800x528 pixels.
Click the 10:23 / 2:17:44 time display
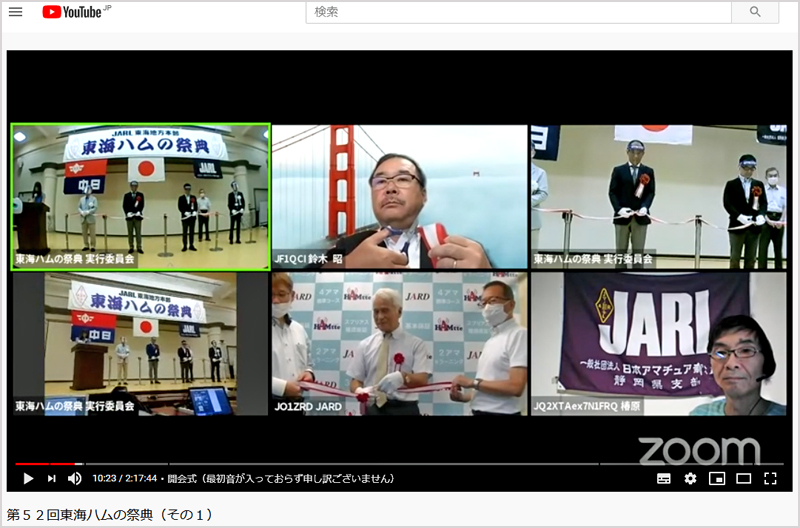tap(124, 479)
